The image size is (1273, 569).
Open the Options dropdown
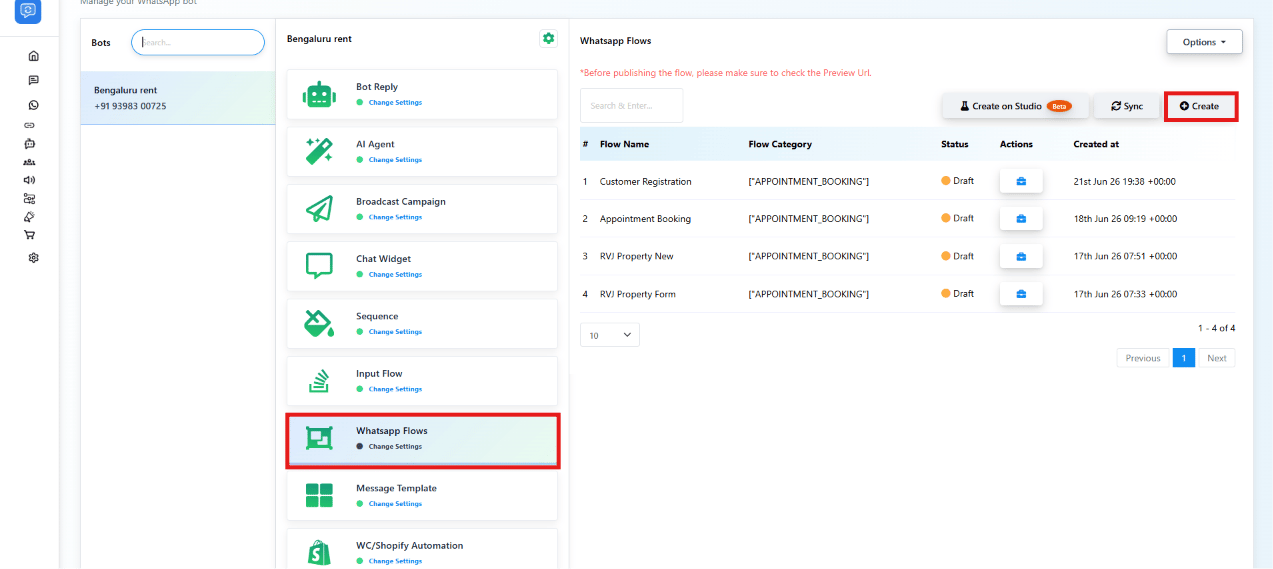click(x=1204, y=42)
